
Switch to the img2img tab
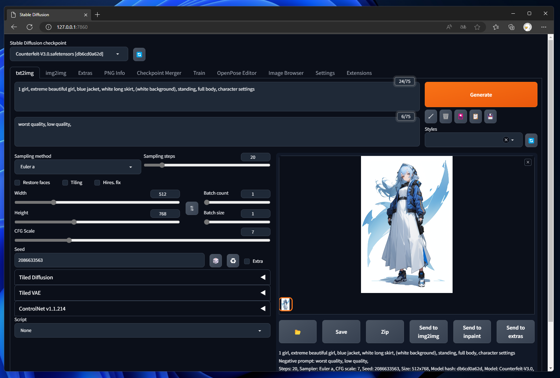click(56, 73)
